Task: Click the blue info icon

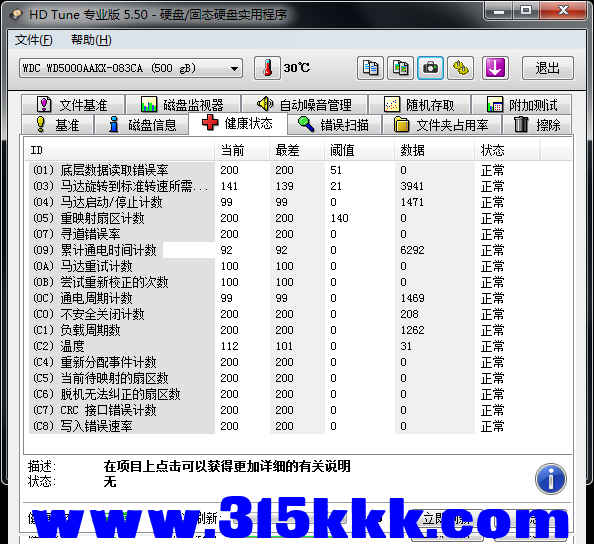Action: coord(551,479)
